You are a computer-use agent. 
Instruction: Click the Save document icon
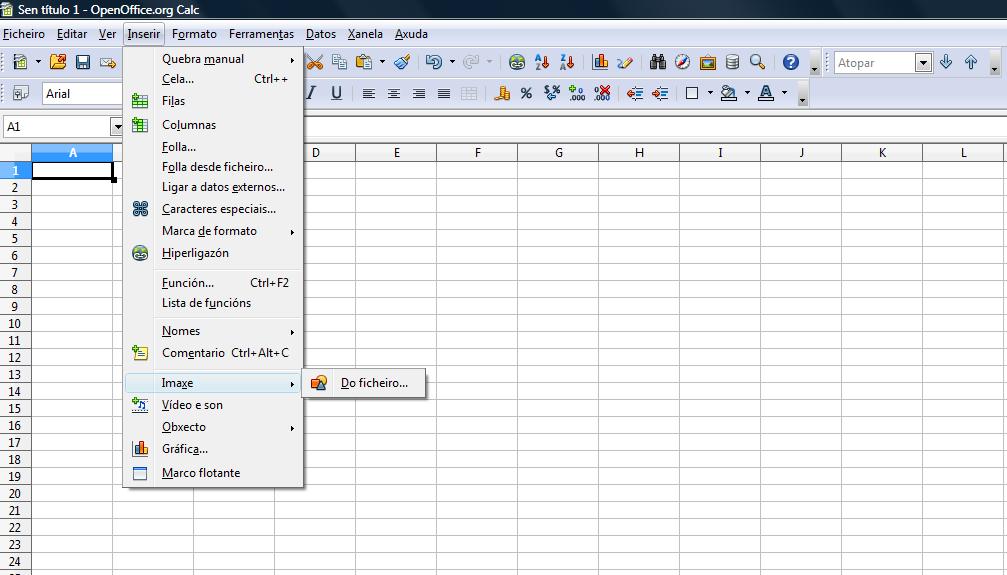(x=83, y=63)
